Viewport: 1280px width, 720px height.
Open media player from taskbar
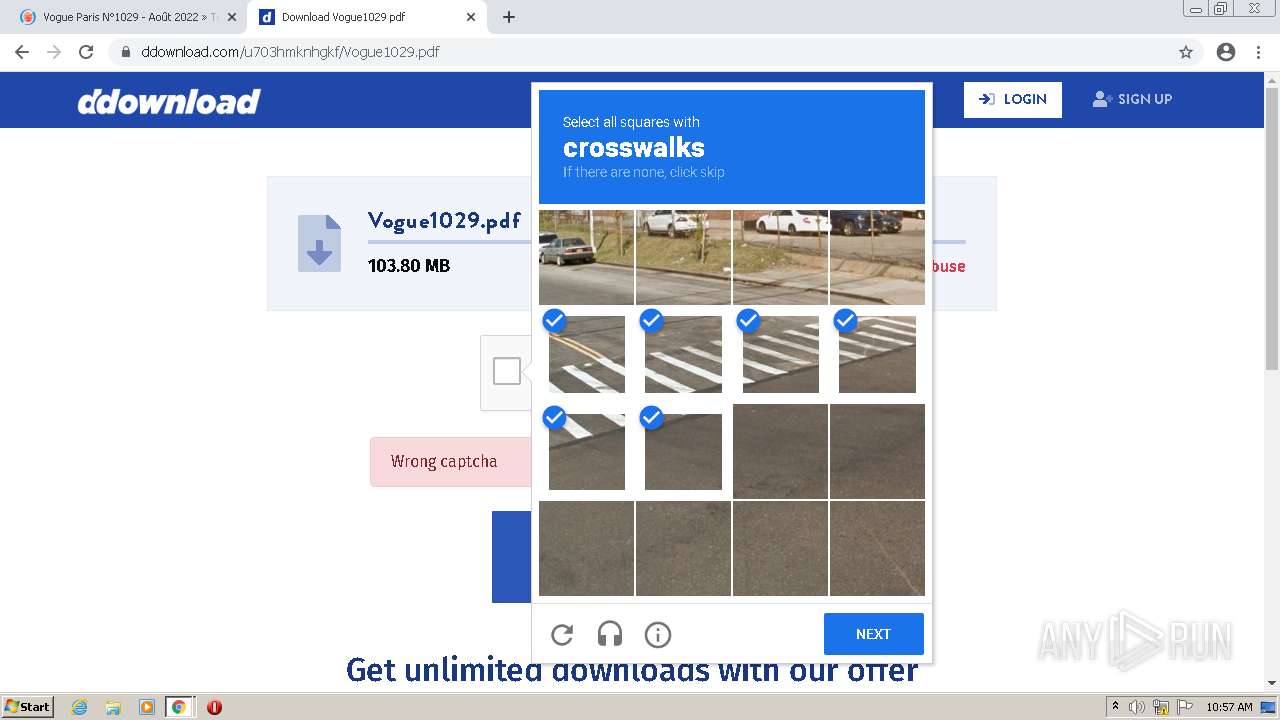click(x=146, y=707)
